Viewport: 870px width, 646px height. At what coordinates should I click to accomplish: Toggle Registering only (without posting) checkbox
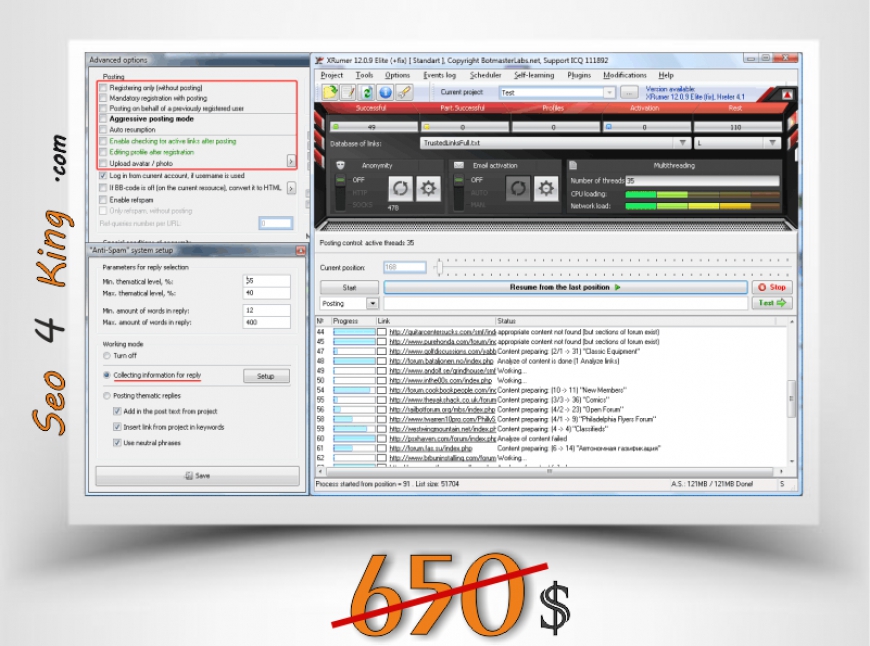point(103,88)
